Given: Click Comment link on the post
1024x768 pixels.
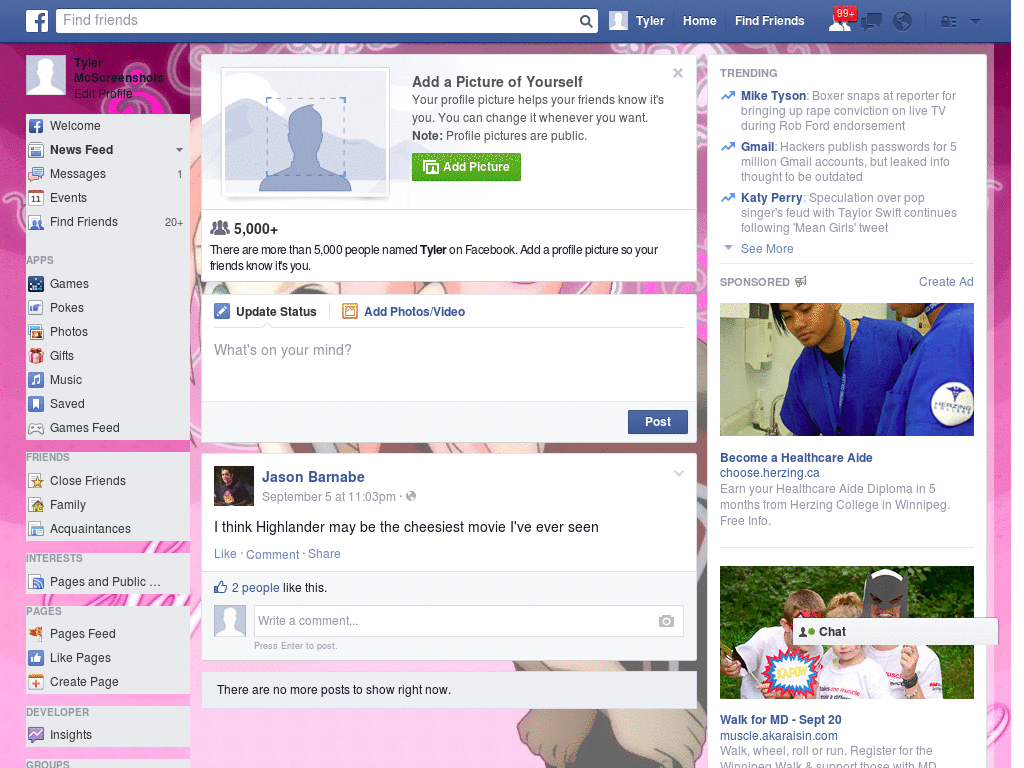Looking at the screenshot, I should point(272,554).
